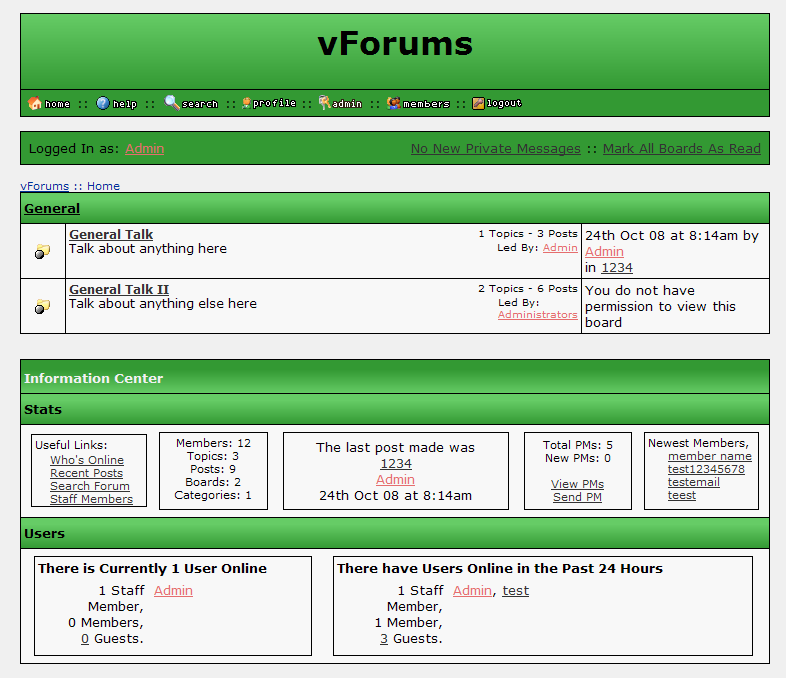Open Admin link in General Talk last post

pyautogui.click(x=604, y=252)
